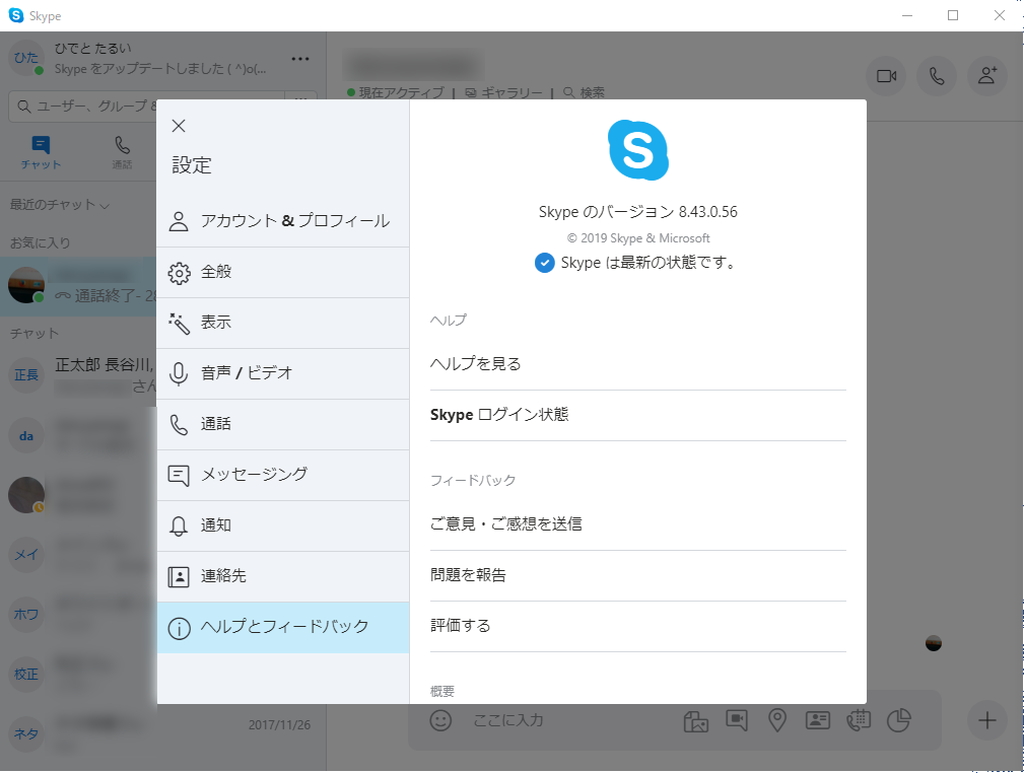Send a contact card
Viewport: 1024px width, 773px height.
pos(818,720)
